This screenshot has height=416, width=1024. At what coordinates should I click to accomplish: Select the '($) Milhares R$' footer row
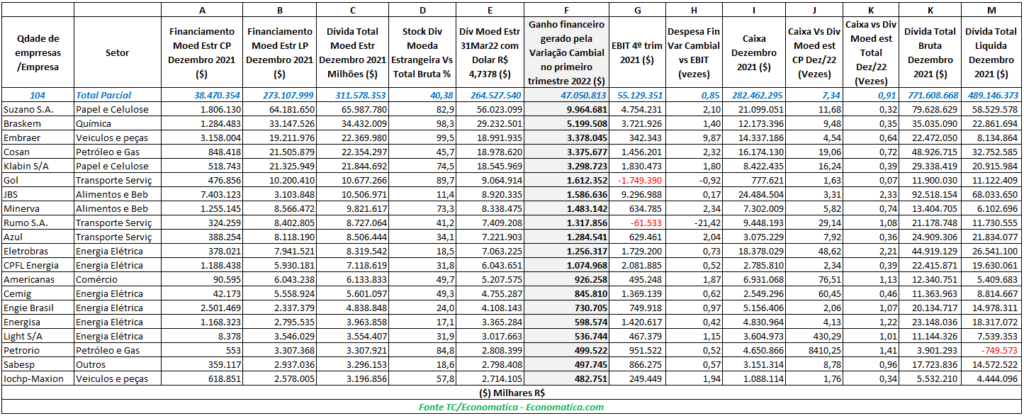click(511, 392)
